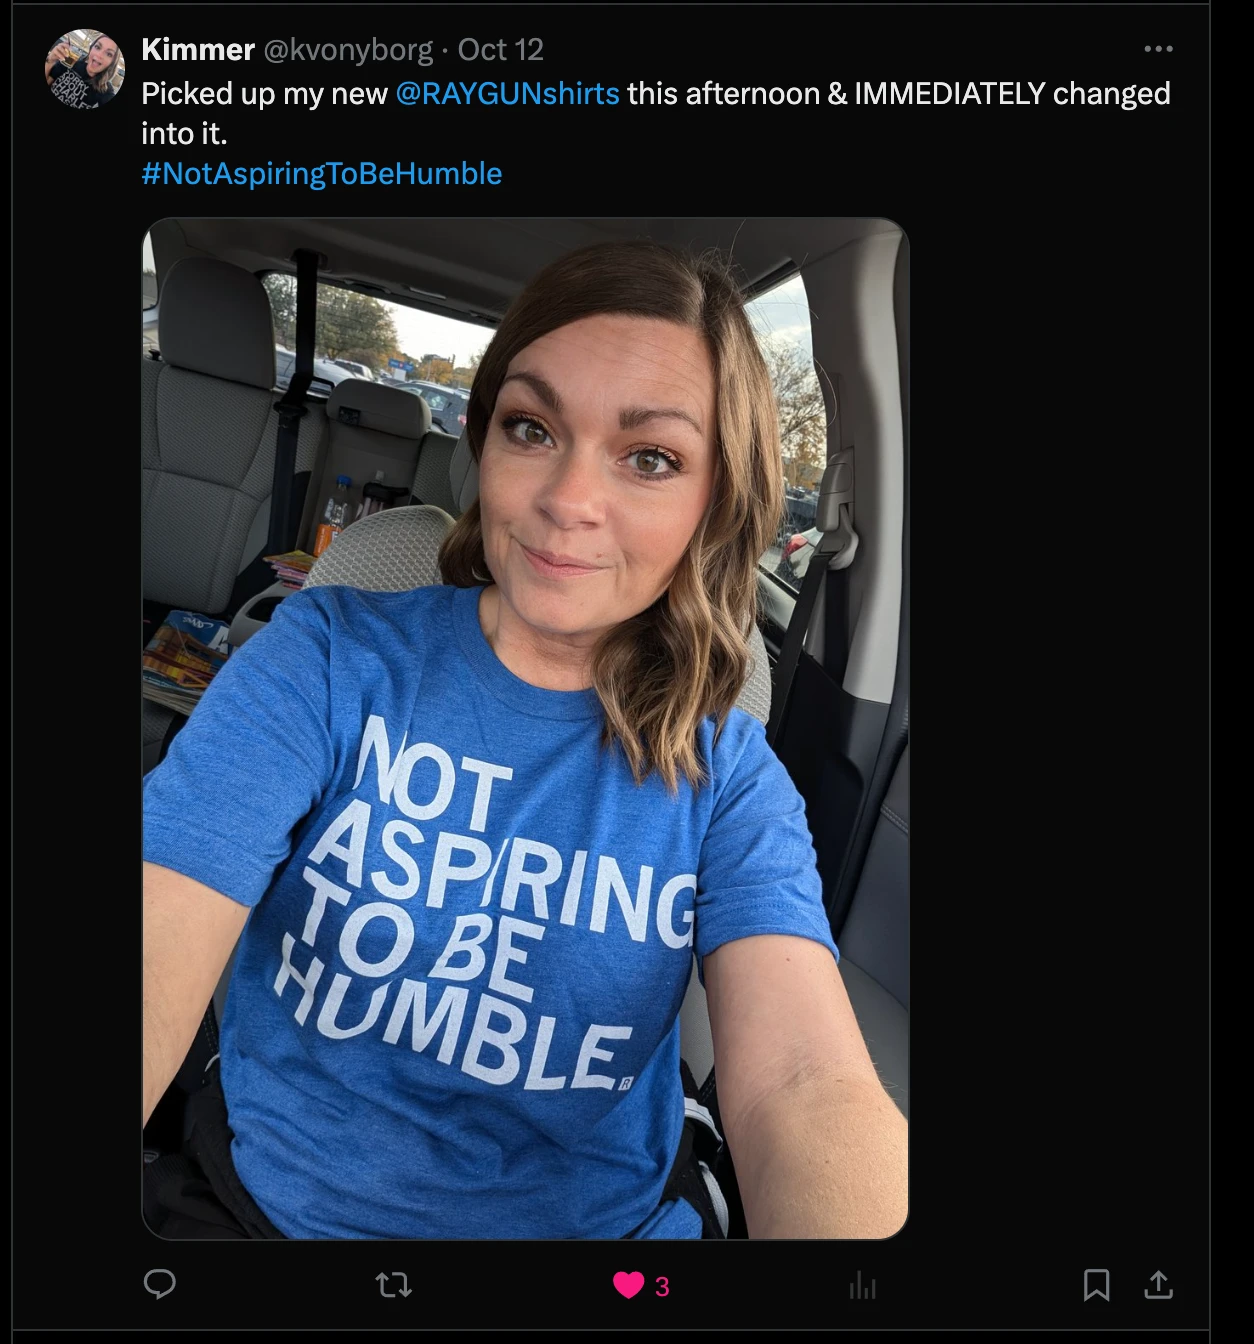The height and width of the screenshot is (1344, 1254).
Task: Click "IMMEDIATELY changed" in the post text
Action: [1012, 93]
